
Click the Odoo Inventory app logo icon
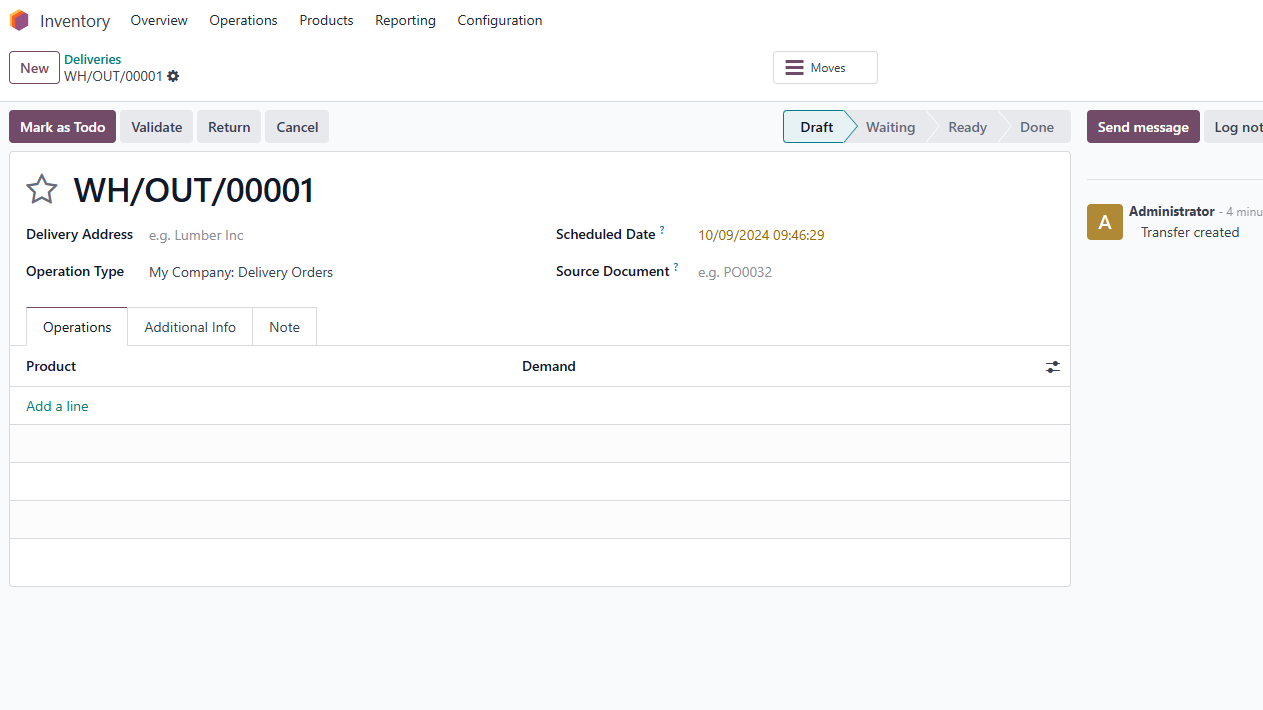tap(19, 20)
